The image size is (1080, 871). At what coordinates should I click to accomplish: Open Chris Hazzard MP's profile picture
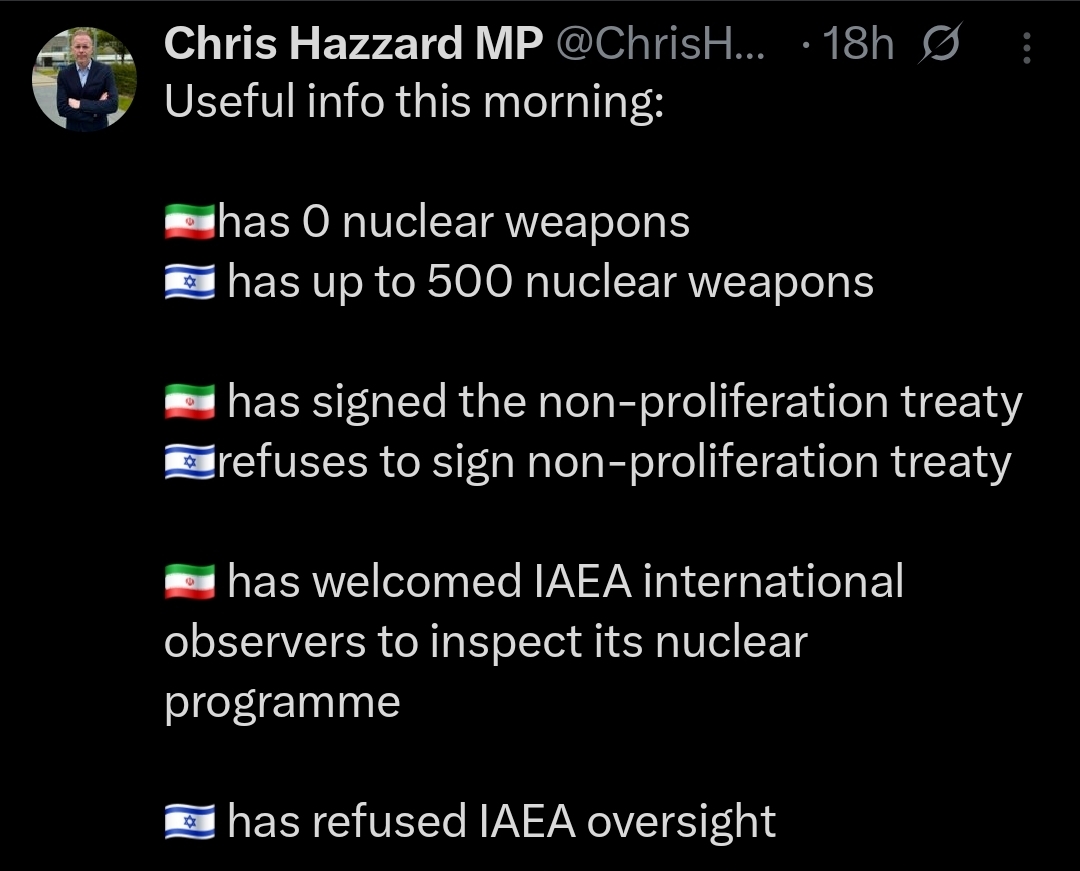[84, 79]
